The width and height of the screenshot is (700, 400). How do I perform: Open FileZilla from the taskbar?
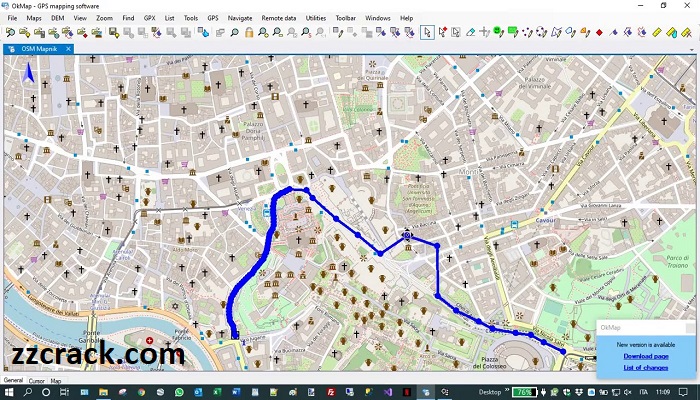[331, 392]
